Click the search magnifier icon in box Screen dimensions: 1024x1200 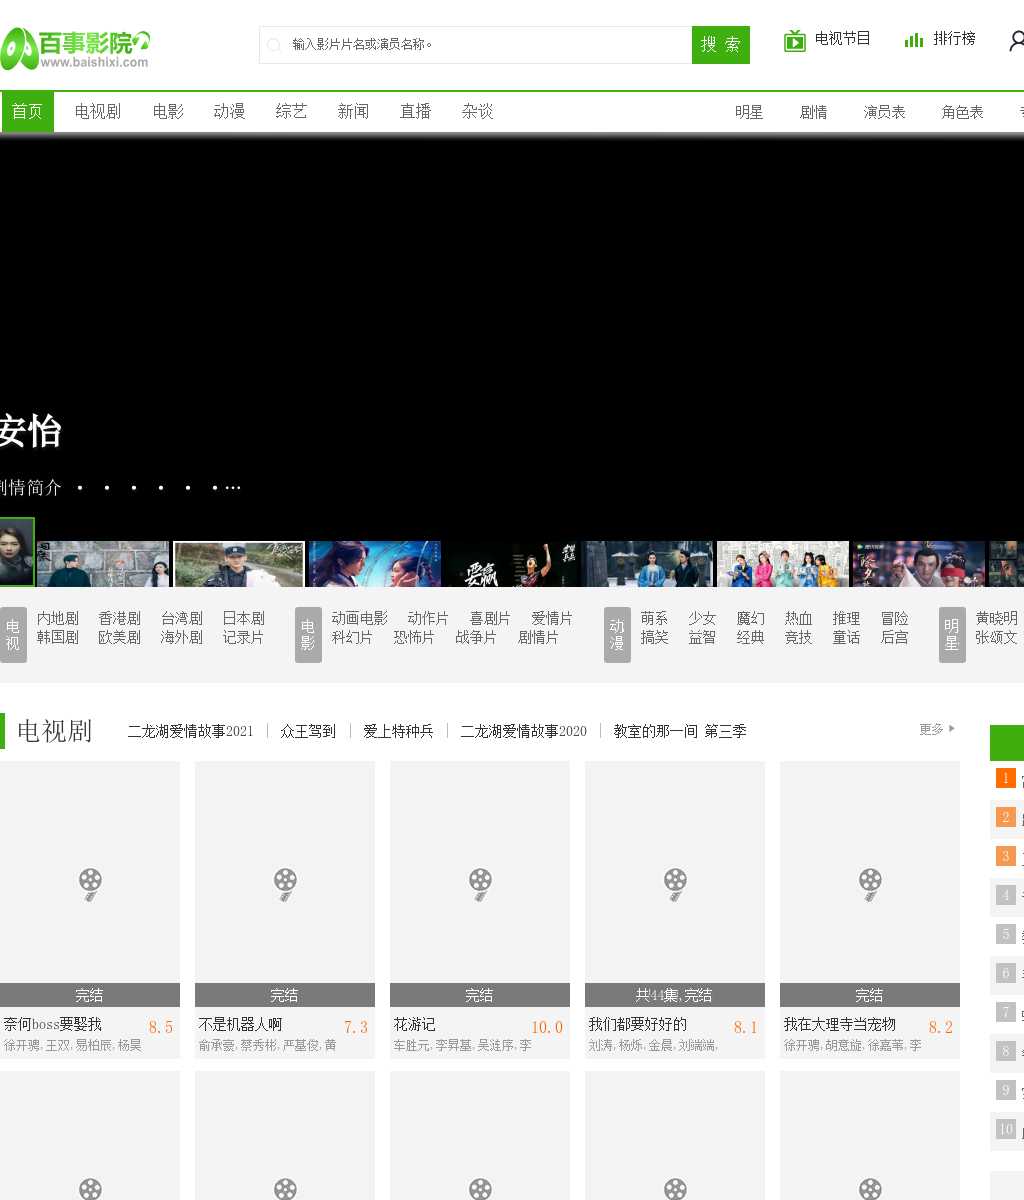pos(274,45)
